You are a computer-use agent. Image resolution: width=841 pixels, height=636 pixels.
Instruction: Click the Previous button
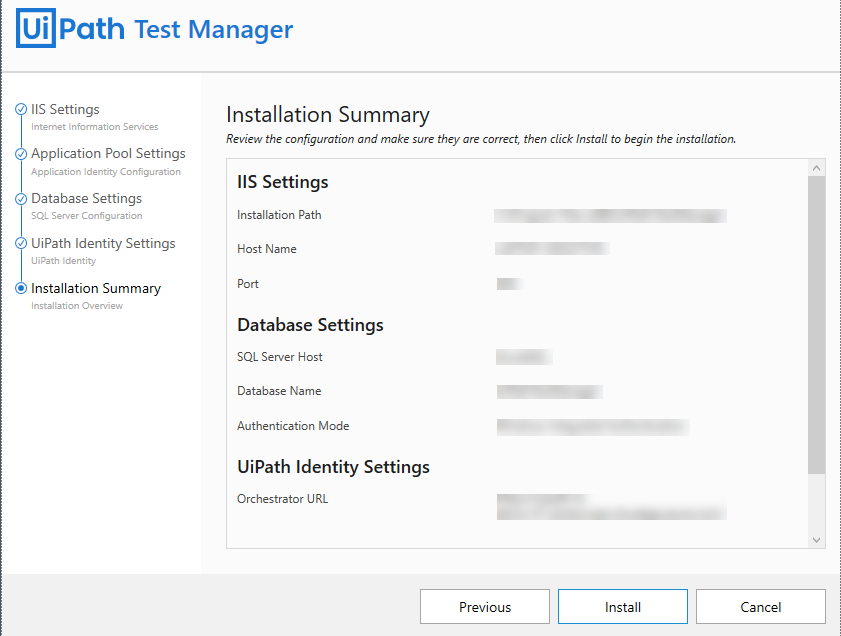(484, 606)
